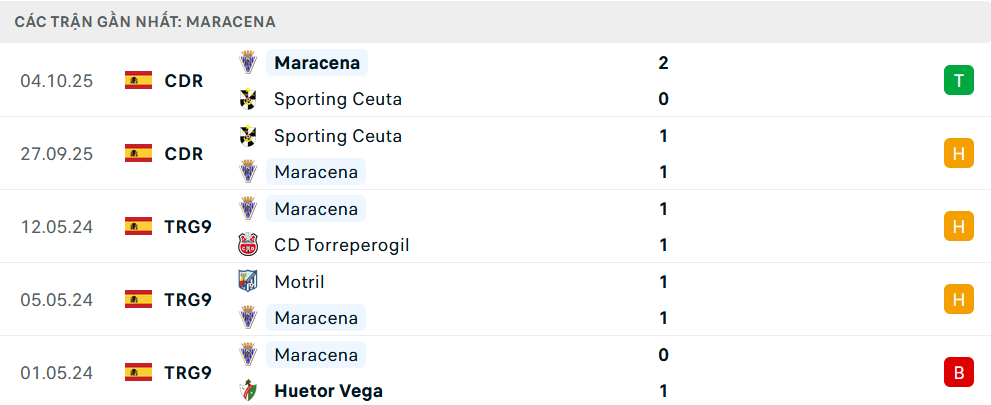
Task: Click Sporting Ceuta crest in 04.10.25 match
Action: pyautogui.click(x=248, y=99)
